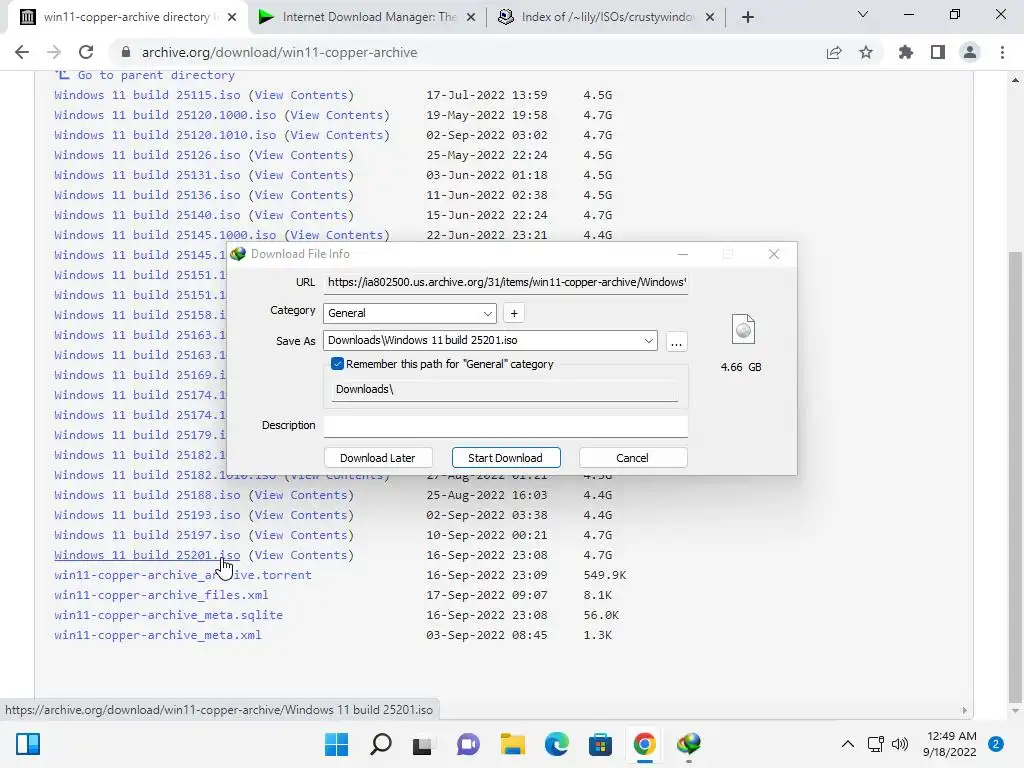Open the Windows Start menu

coord(337,744)
